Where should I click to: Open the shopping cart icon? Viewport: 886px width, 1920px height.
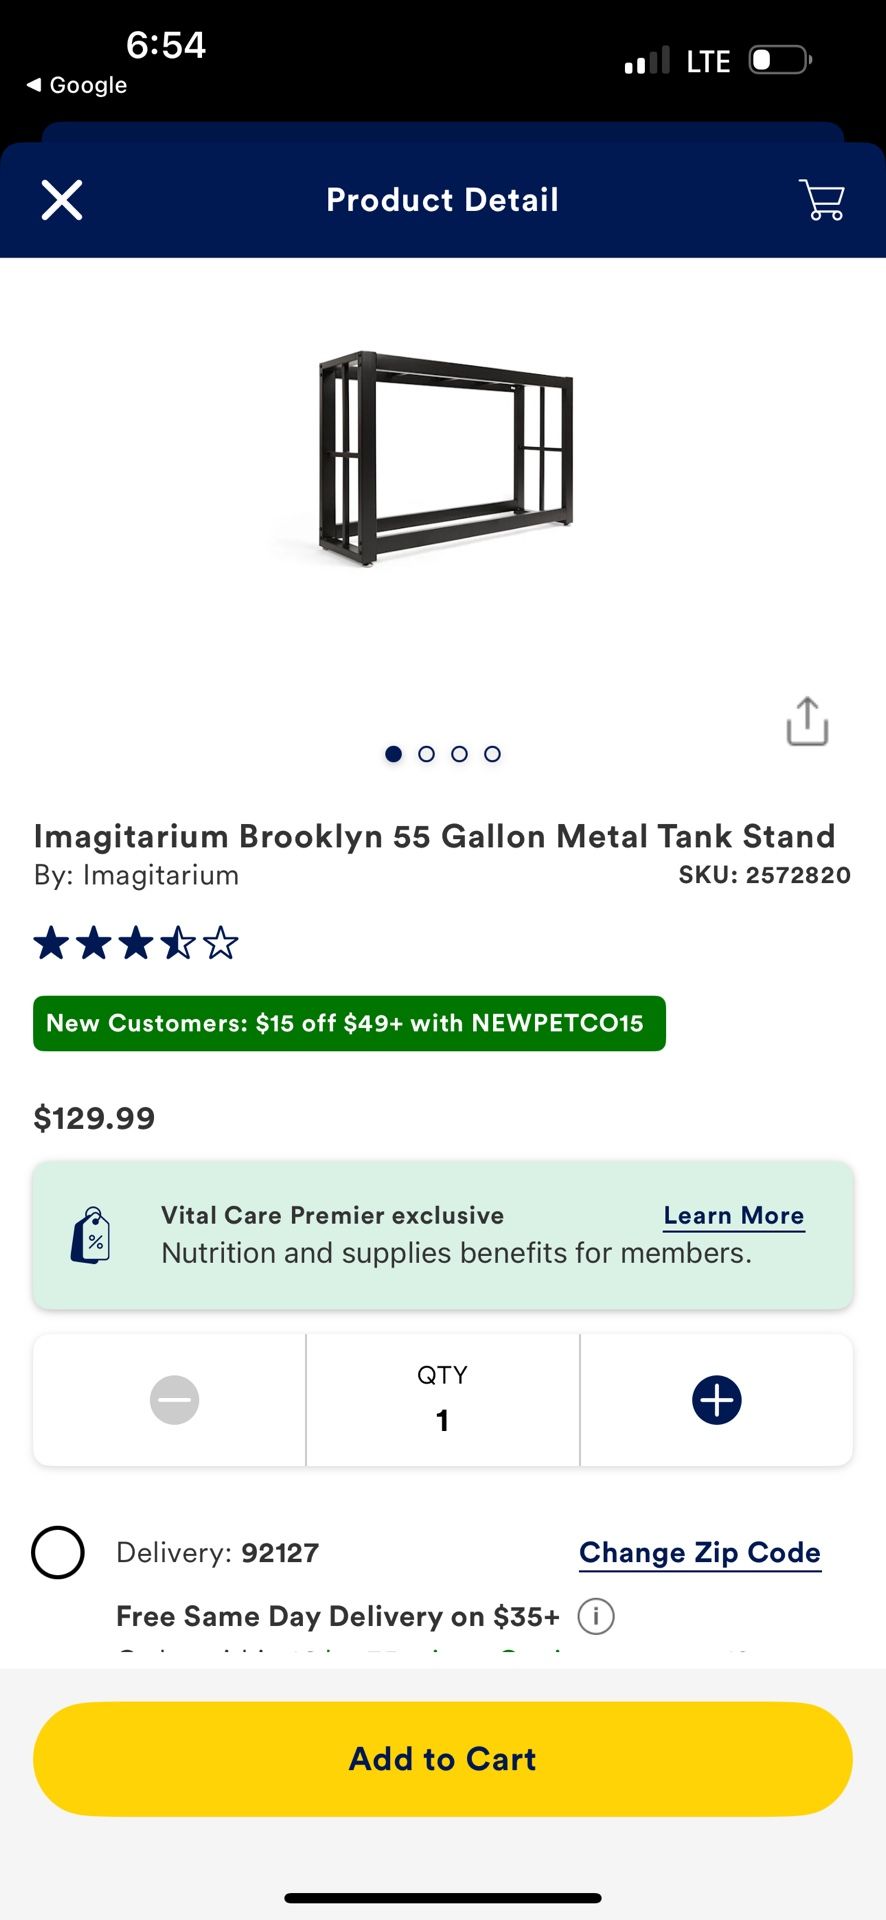(822, 200)
